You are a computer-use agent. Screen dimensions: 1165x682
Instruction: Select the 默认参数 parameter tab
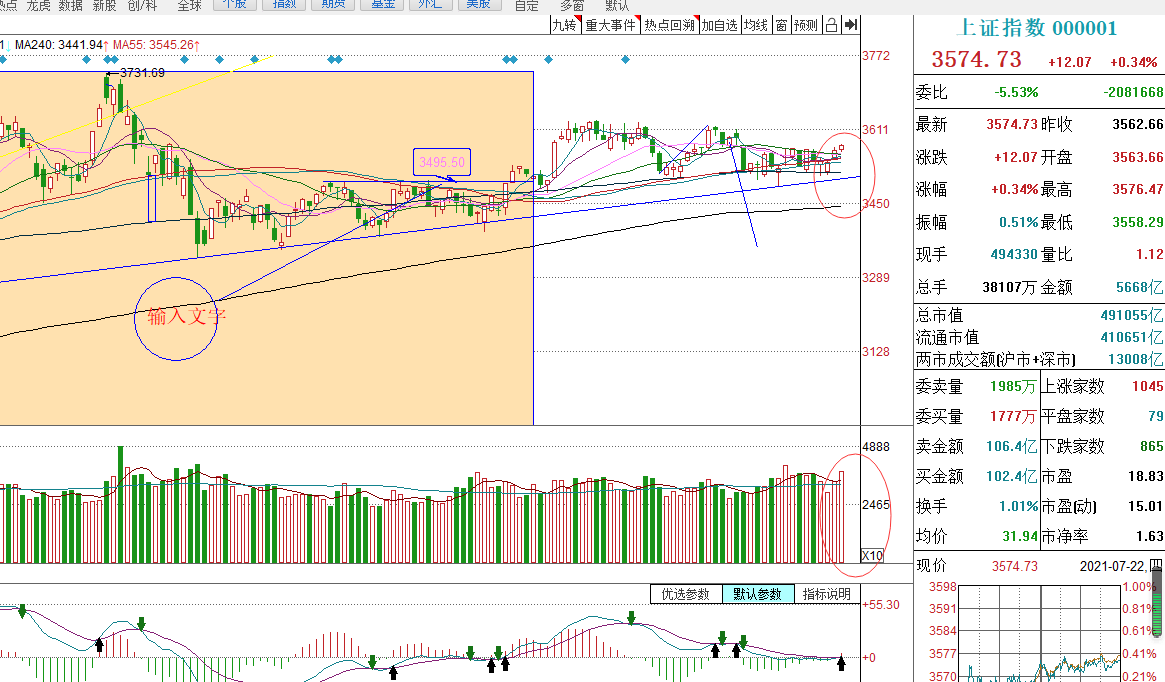(758, 594)
